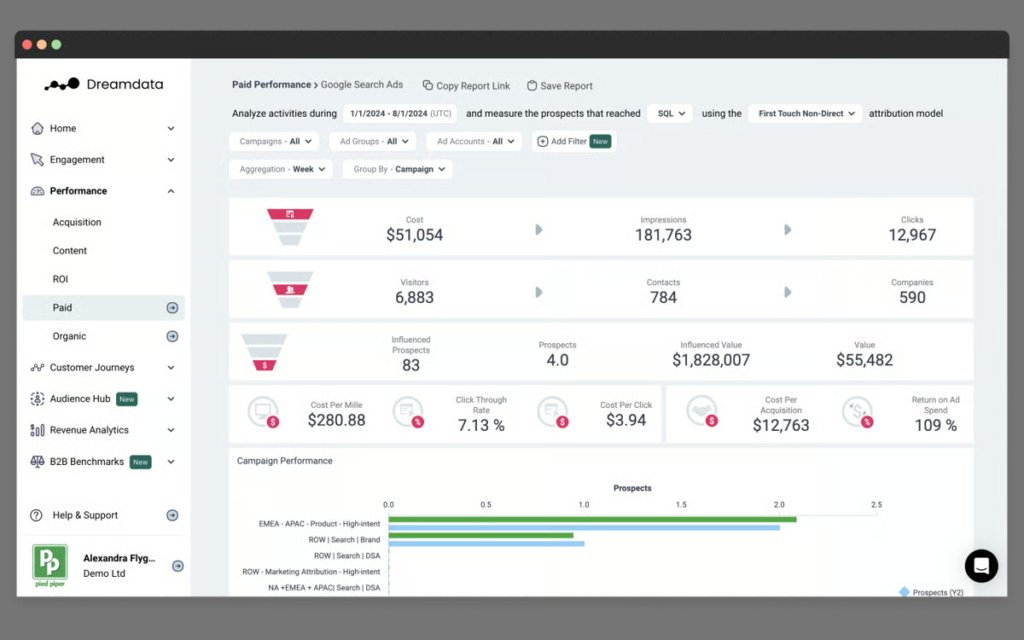Click the Pied Piper company logo

[50, 566]
